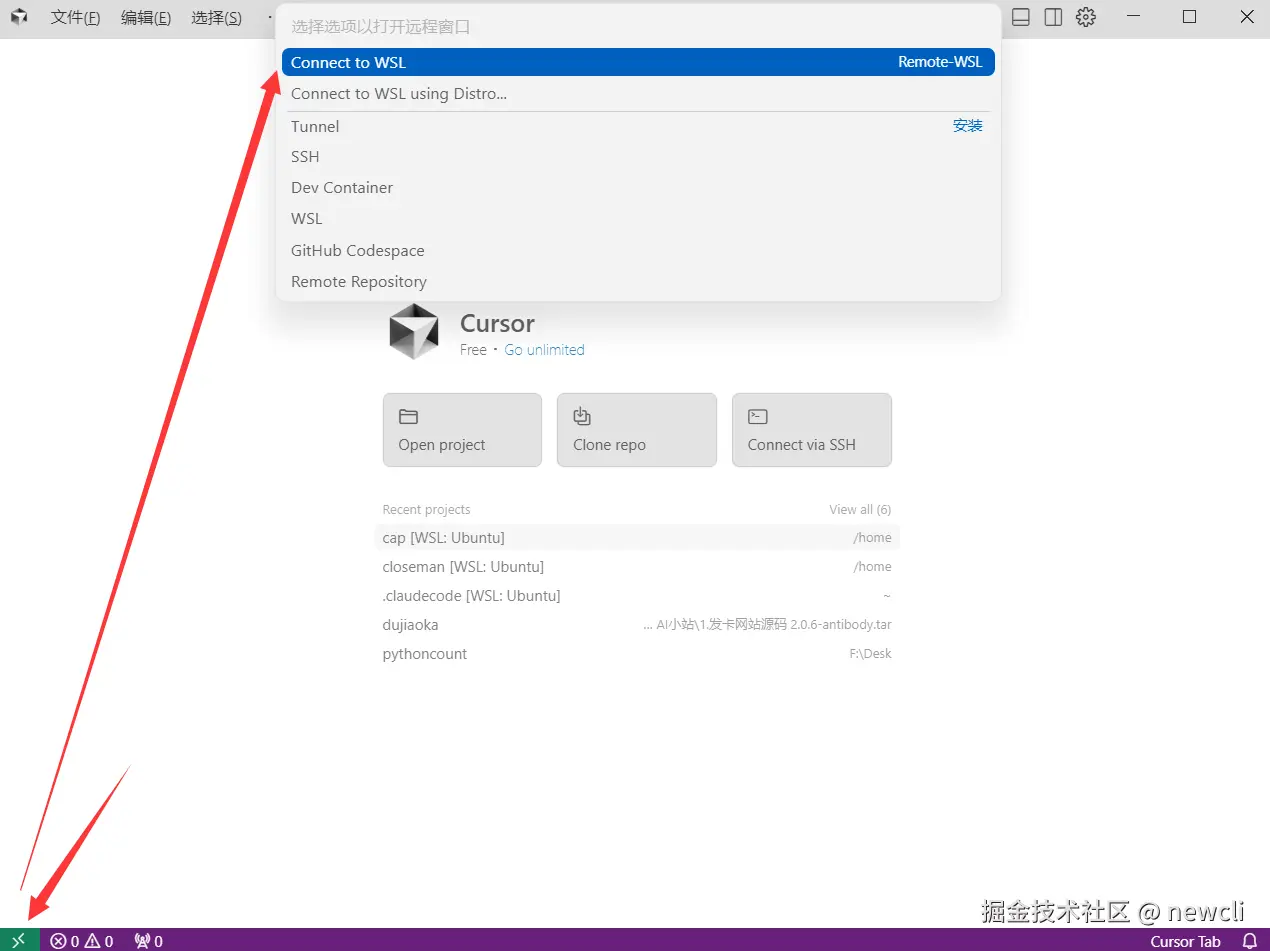Toggle the side panel layout icon
1270x951 pixels.
[1053, 17]
